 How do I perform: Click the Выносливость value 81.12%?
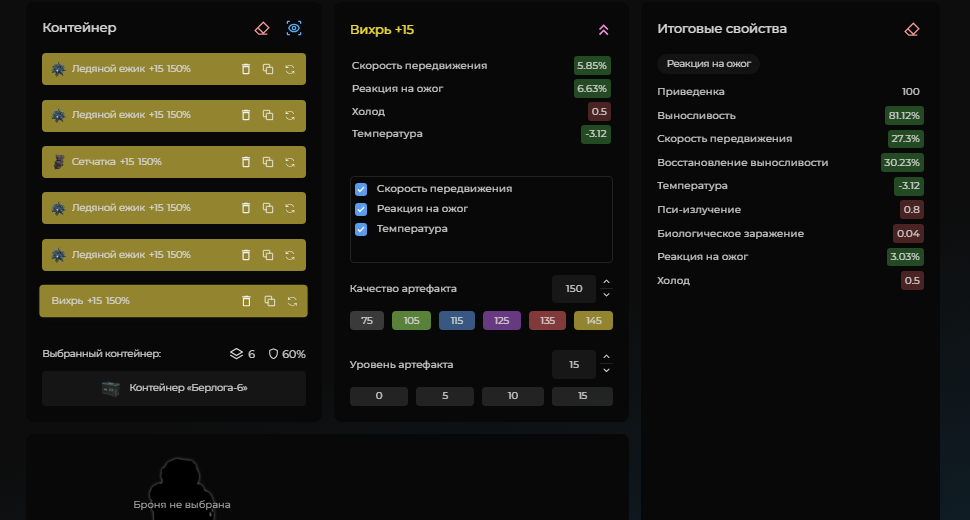(904, 116)
